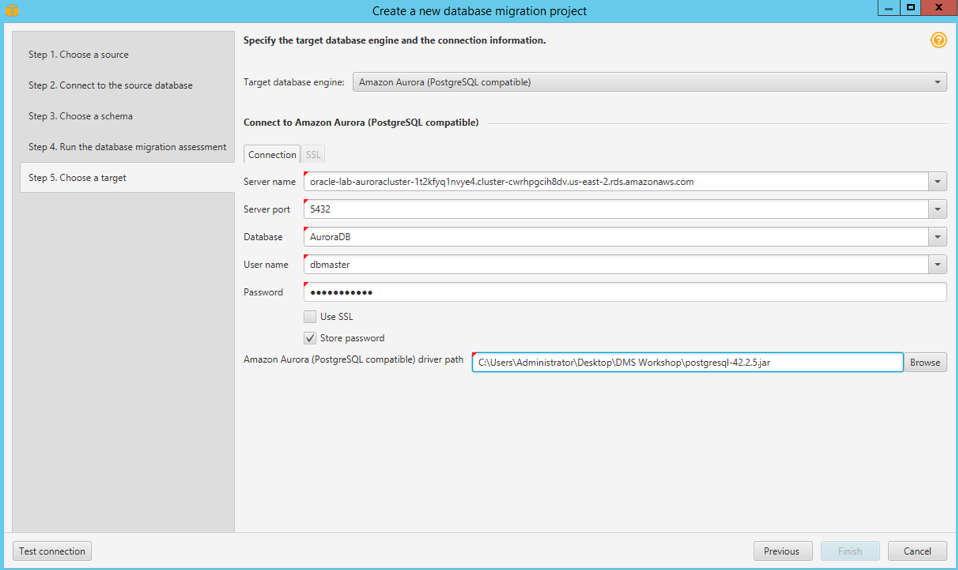Click the Cancel button
This screenshot has height=570, width=958.
pyautogui.click(x=917, y=551)
